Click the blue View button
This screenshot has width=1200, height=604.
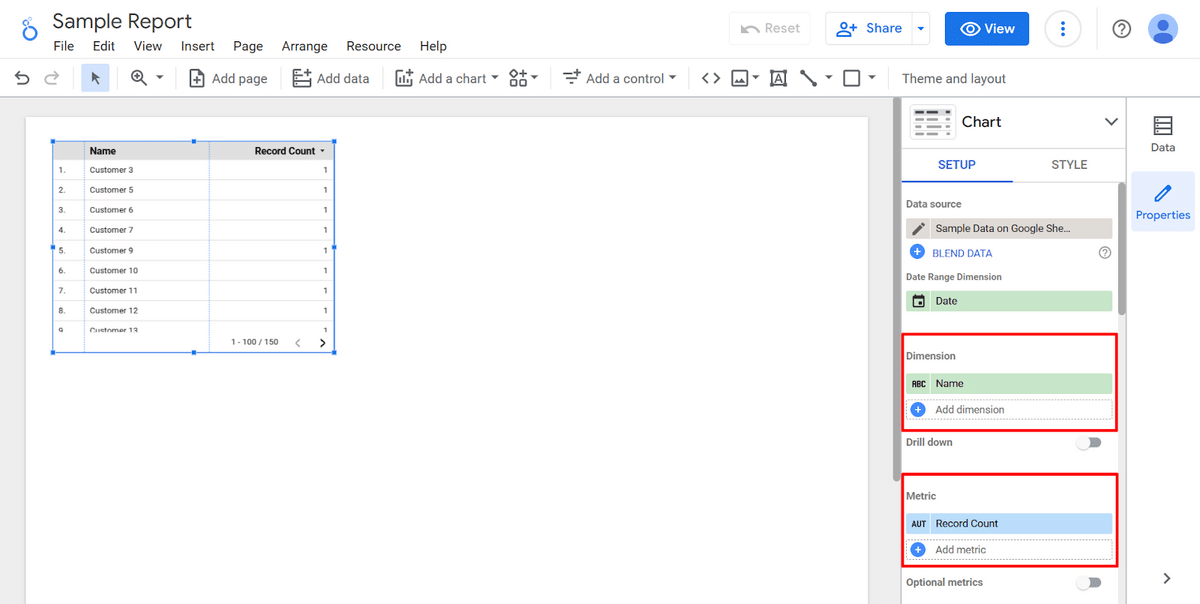point(986,29)
